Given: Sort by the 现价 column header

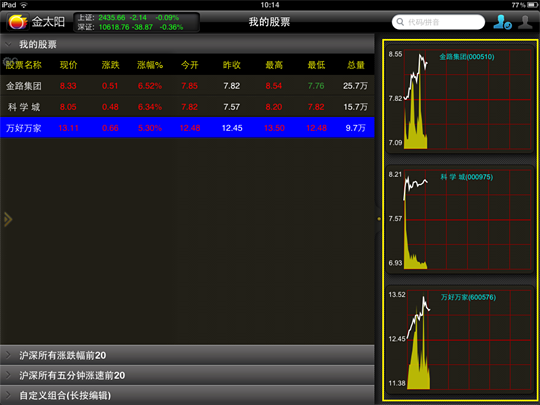Looking at the screenshot, I should 69,65.
